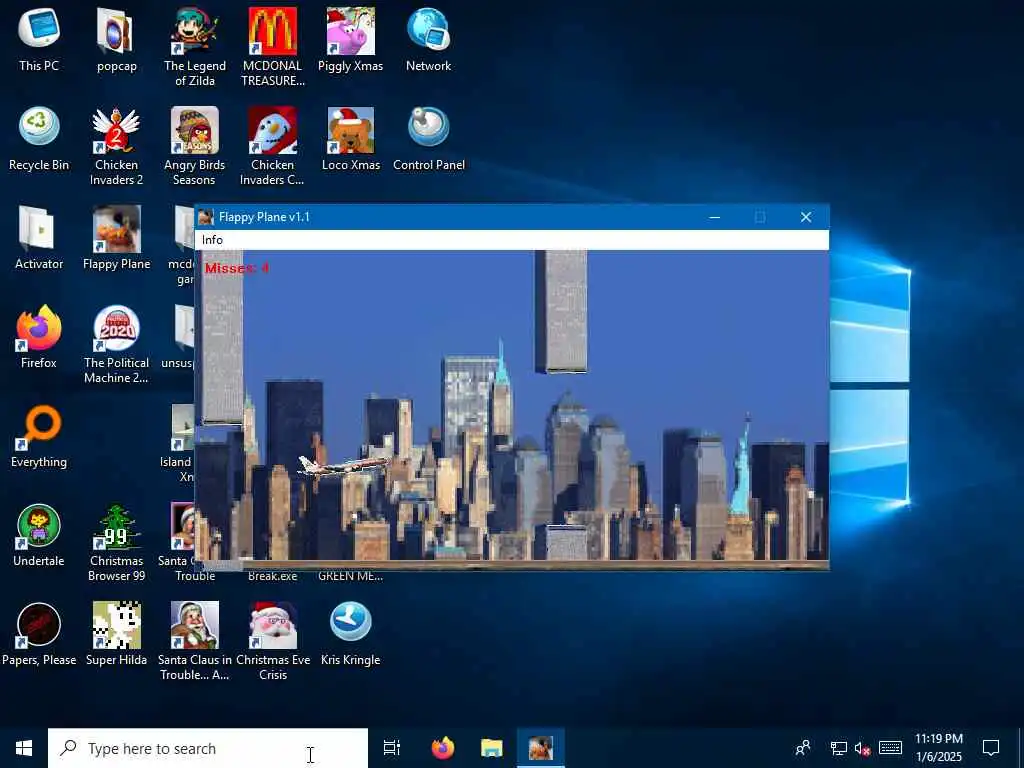Image resolution: width=1024 pixels, height=768 pixels.
Task: Launch MCDONAL TREASURE shortcut
Action: pos(272,47)
